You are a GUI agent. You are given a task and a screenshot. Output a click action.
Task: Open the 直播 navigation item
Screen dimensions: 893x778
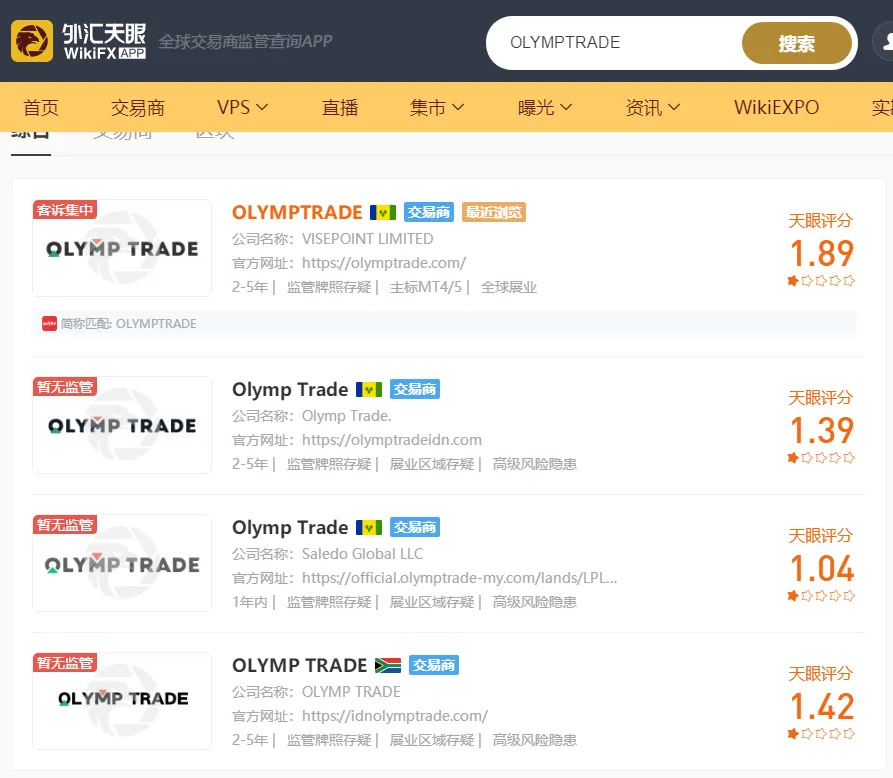point(339,107)
